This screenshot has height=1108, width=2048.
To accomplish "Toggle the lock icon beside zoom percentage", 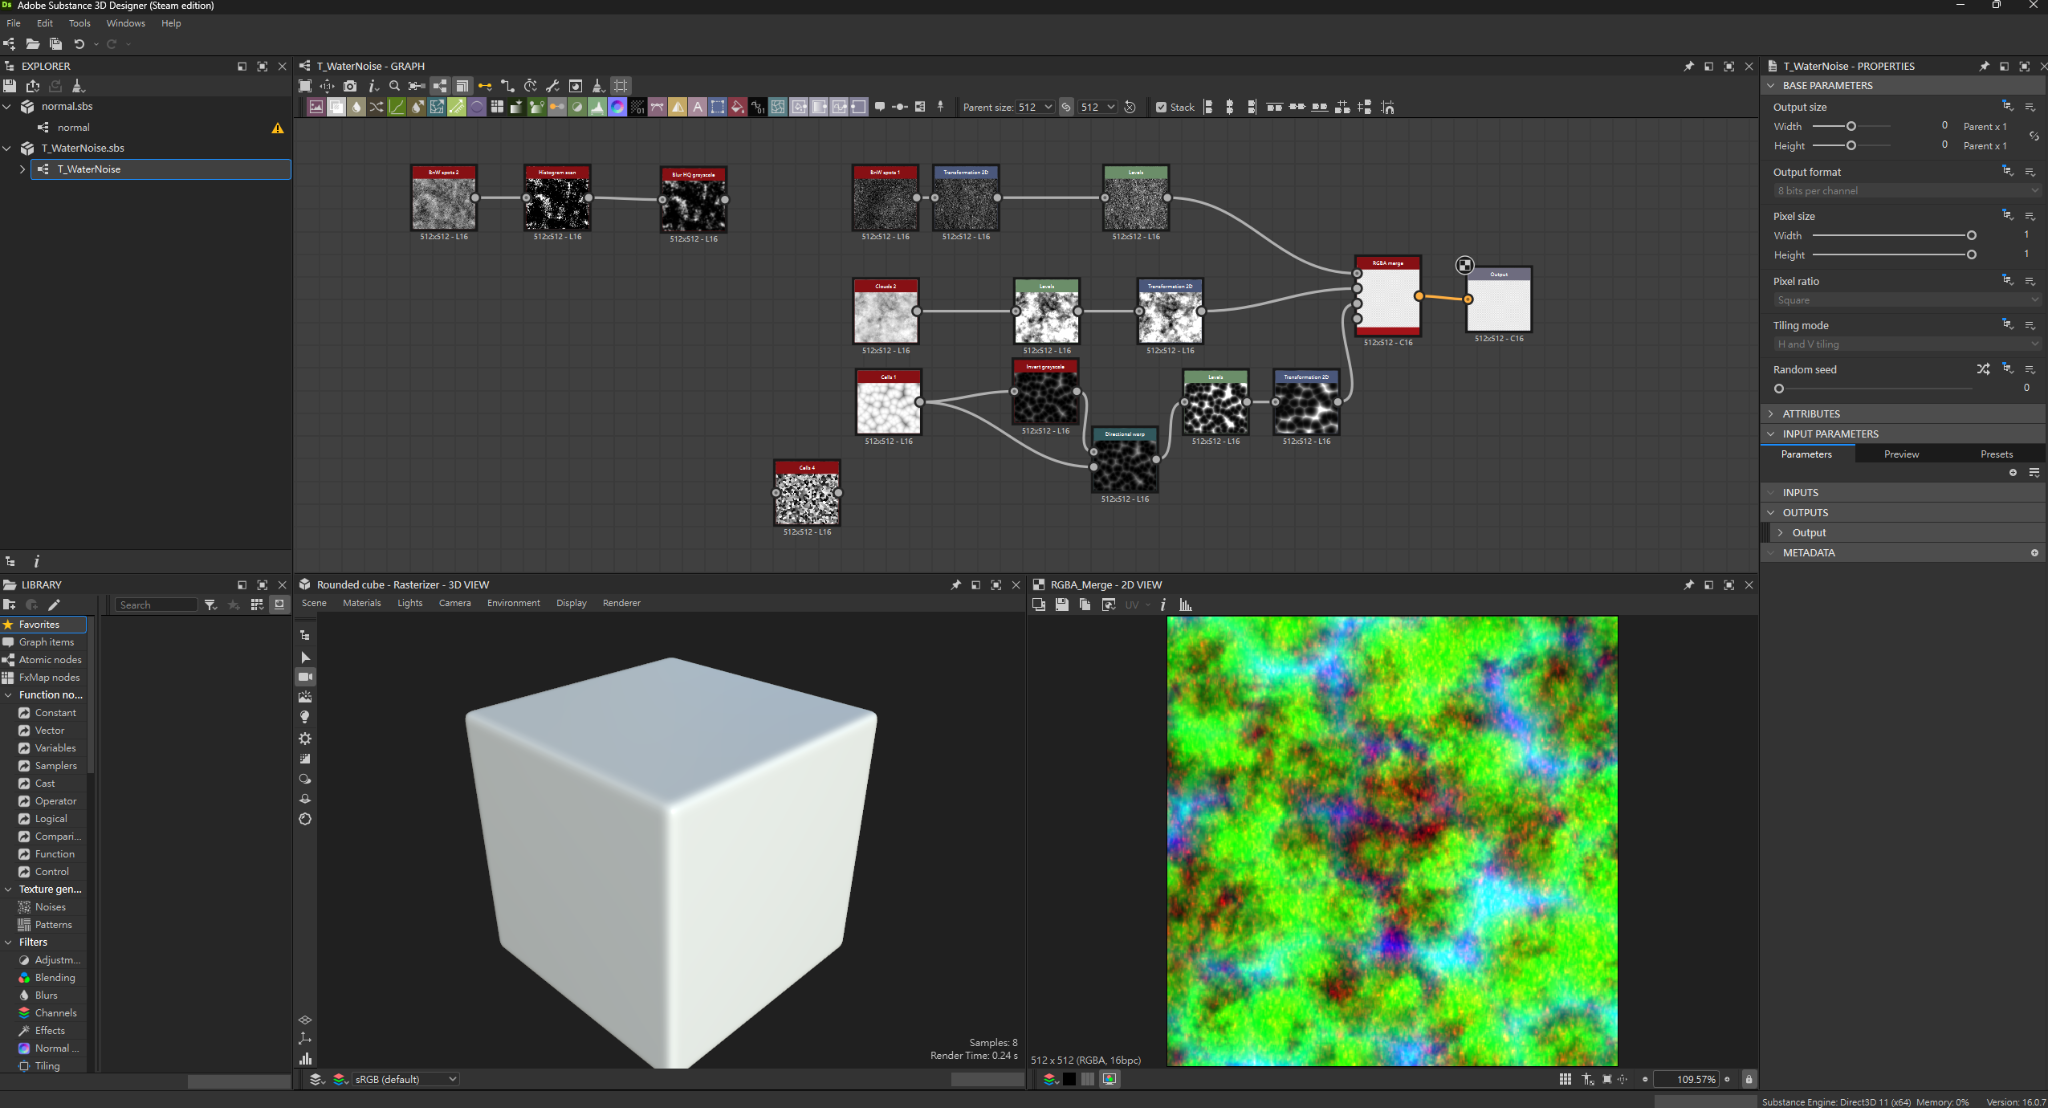I will tap(1749, 1079).
